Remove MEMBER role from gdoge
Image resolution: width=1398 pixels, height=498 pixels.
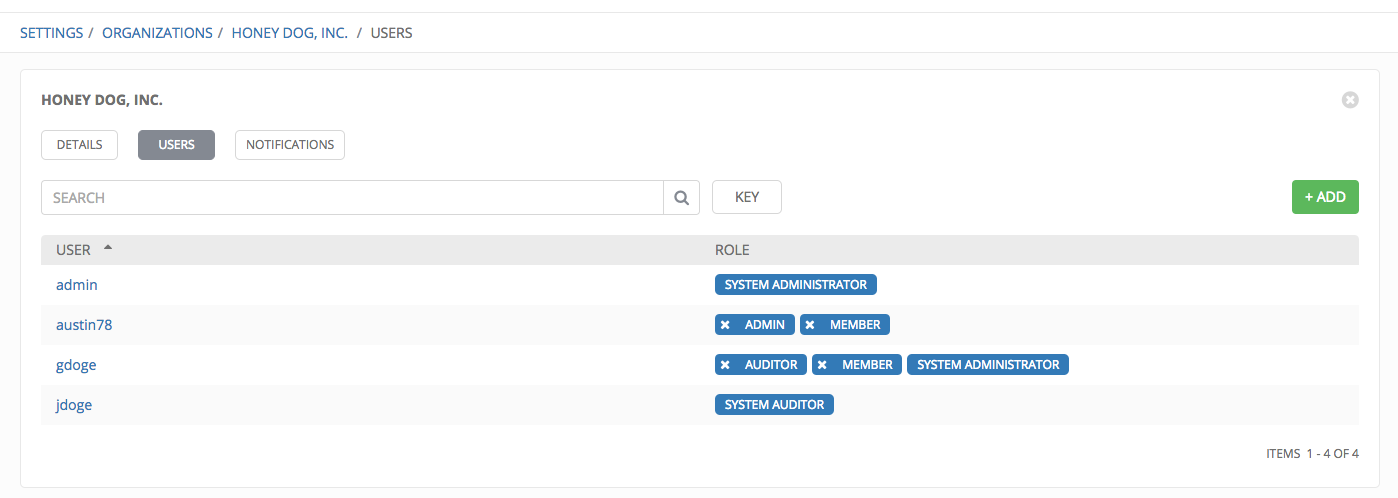point(822,365)
